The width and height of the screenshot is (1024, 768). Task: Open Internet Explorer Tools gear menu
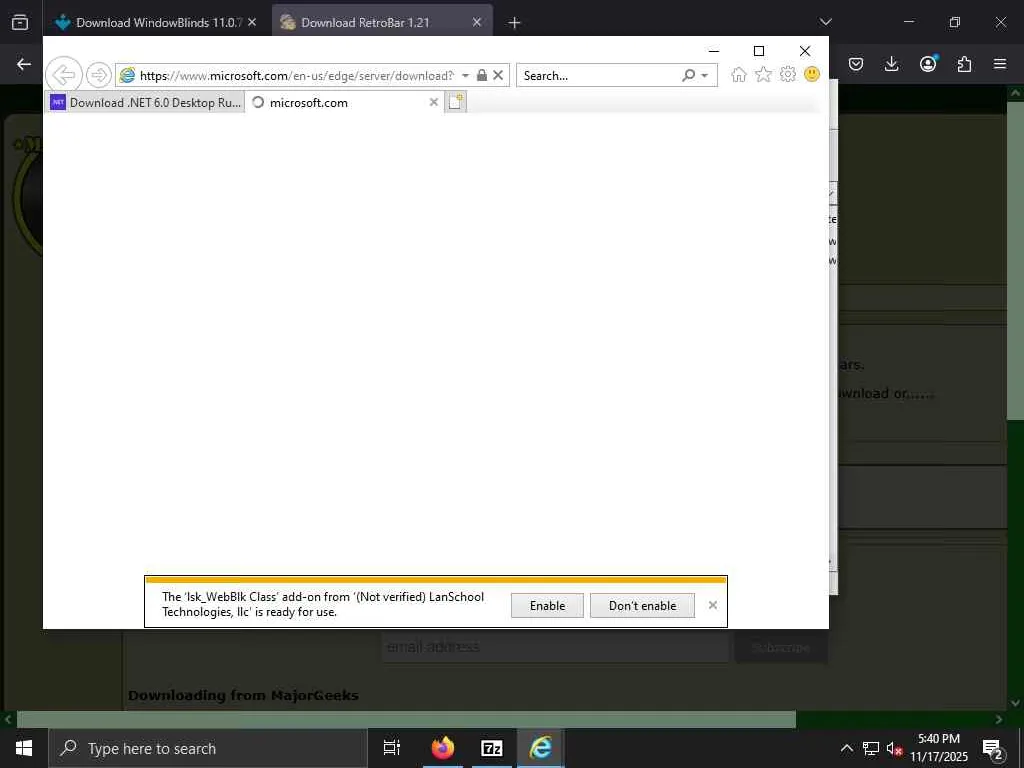pos(788,74)
